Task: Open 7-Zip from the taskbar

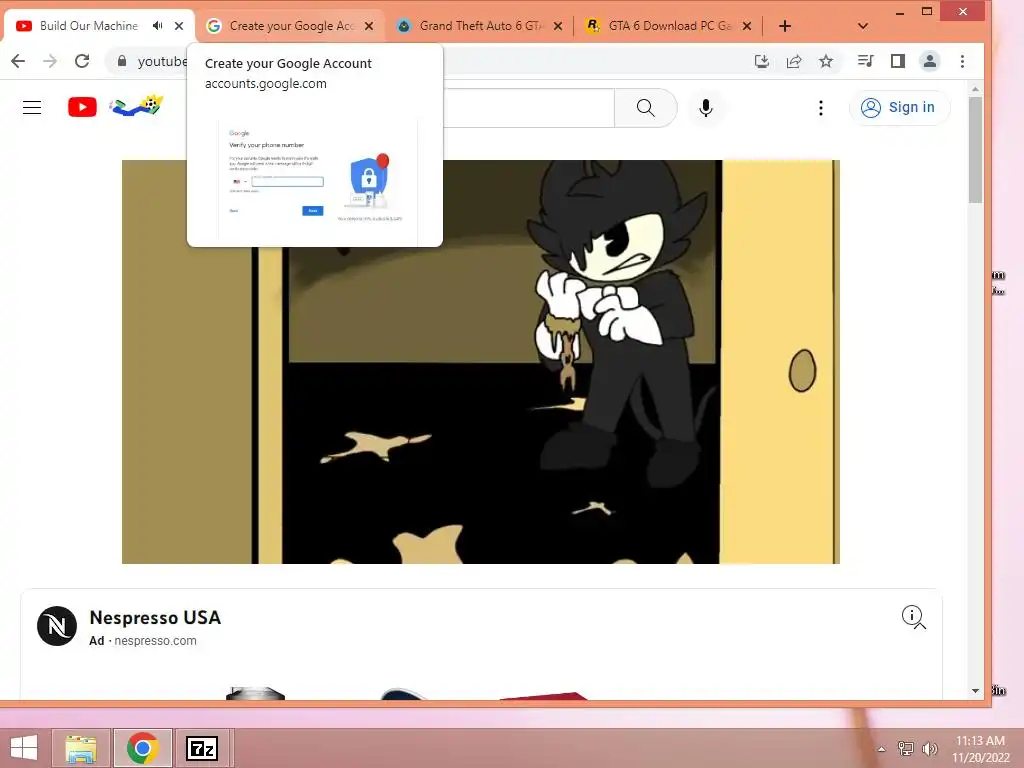Action: pos(202,748)
